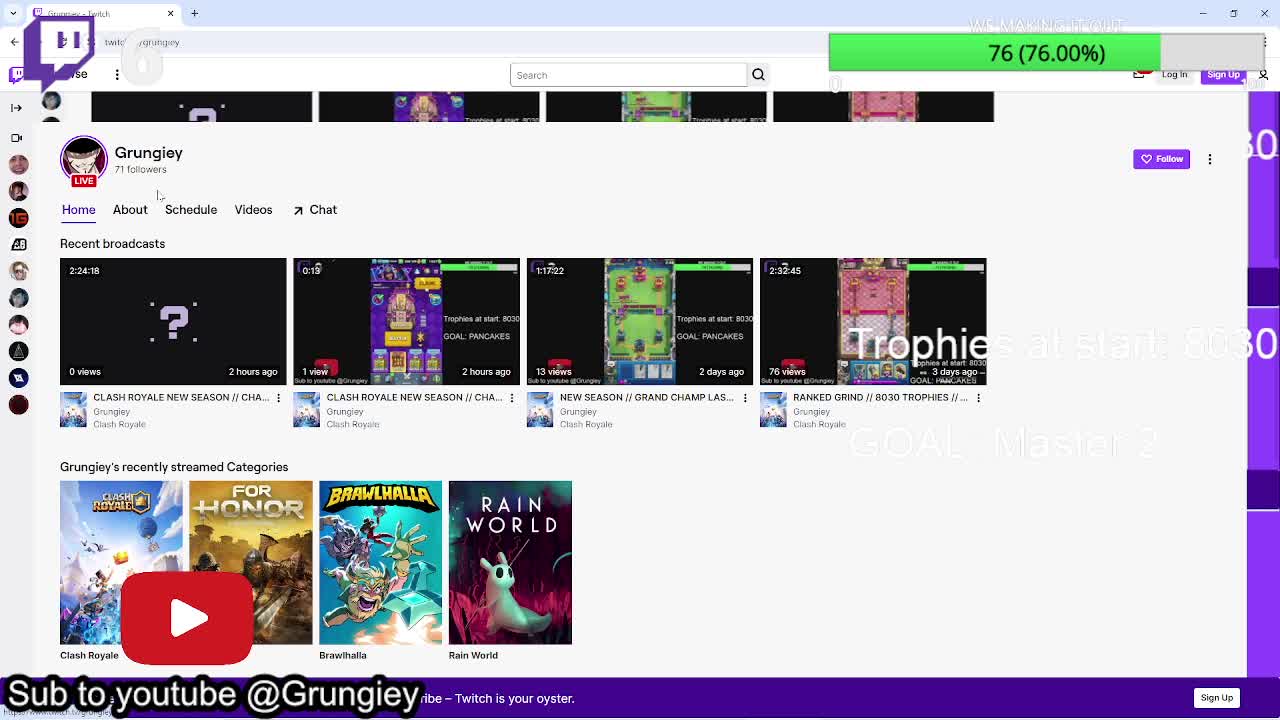This screenshot has width=1280, height=720.
Task: Open the 2:24:18 broadcast thumbnail with 0 views
Action: [173, 321]
